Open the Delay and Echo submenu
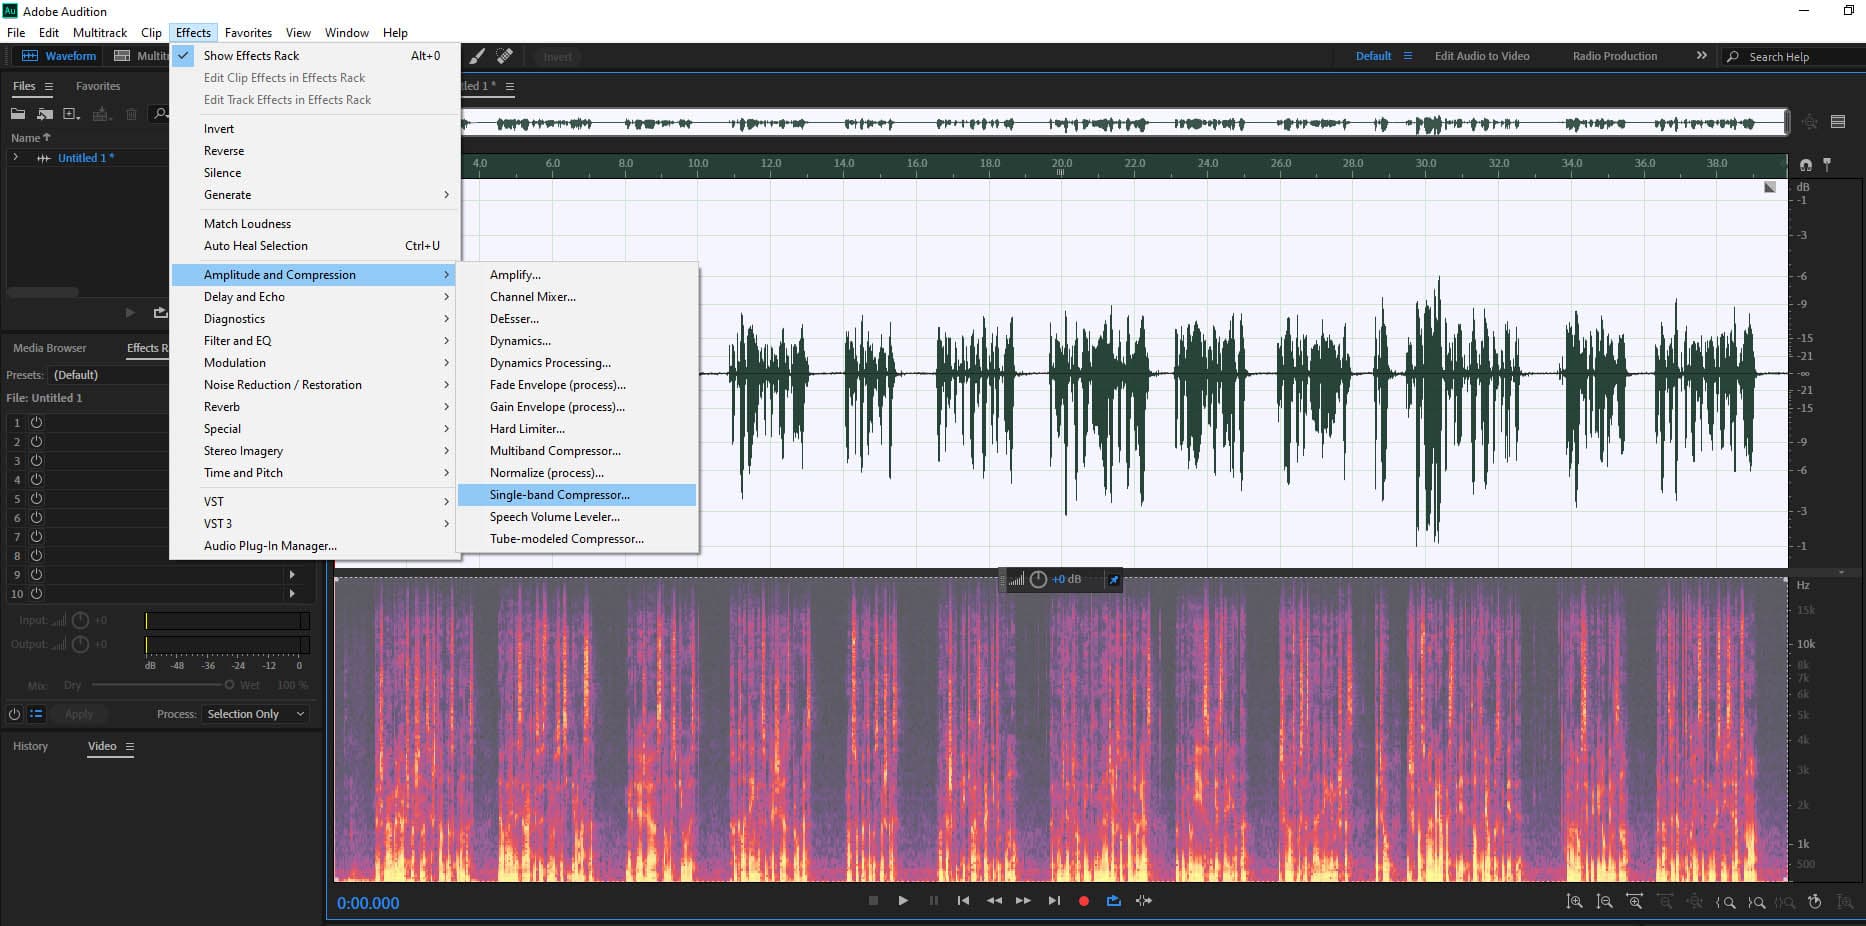 [244, 297]
